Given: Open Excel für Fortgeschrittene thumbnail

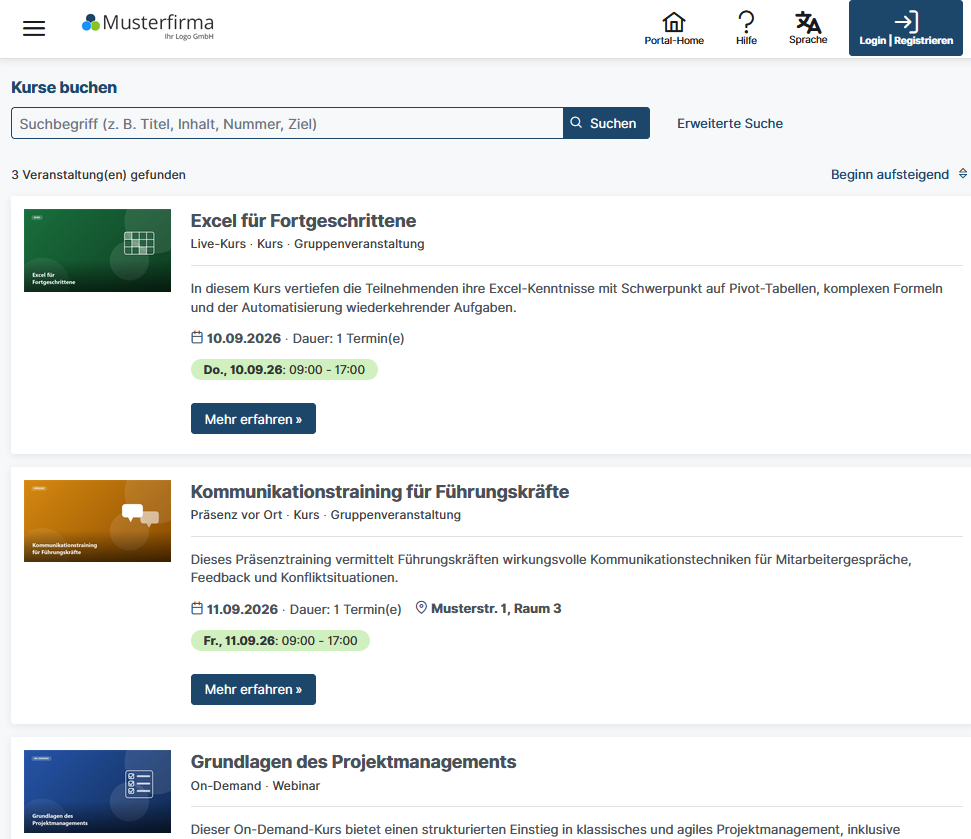Looking at the screenshot, I should [x=97, y=250].
